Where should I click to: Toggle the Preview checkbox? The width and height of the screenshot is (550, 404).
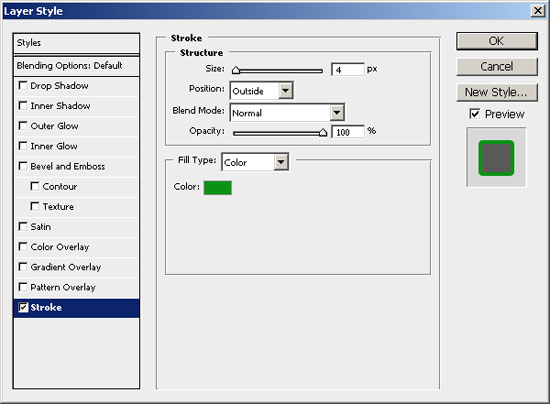474,114
